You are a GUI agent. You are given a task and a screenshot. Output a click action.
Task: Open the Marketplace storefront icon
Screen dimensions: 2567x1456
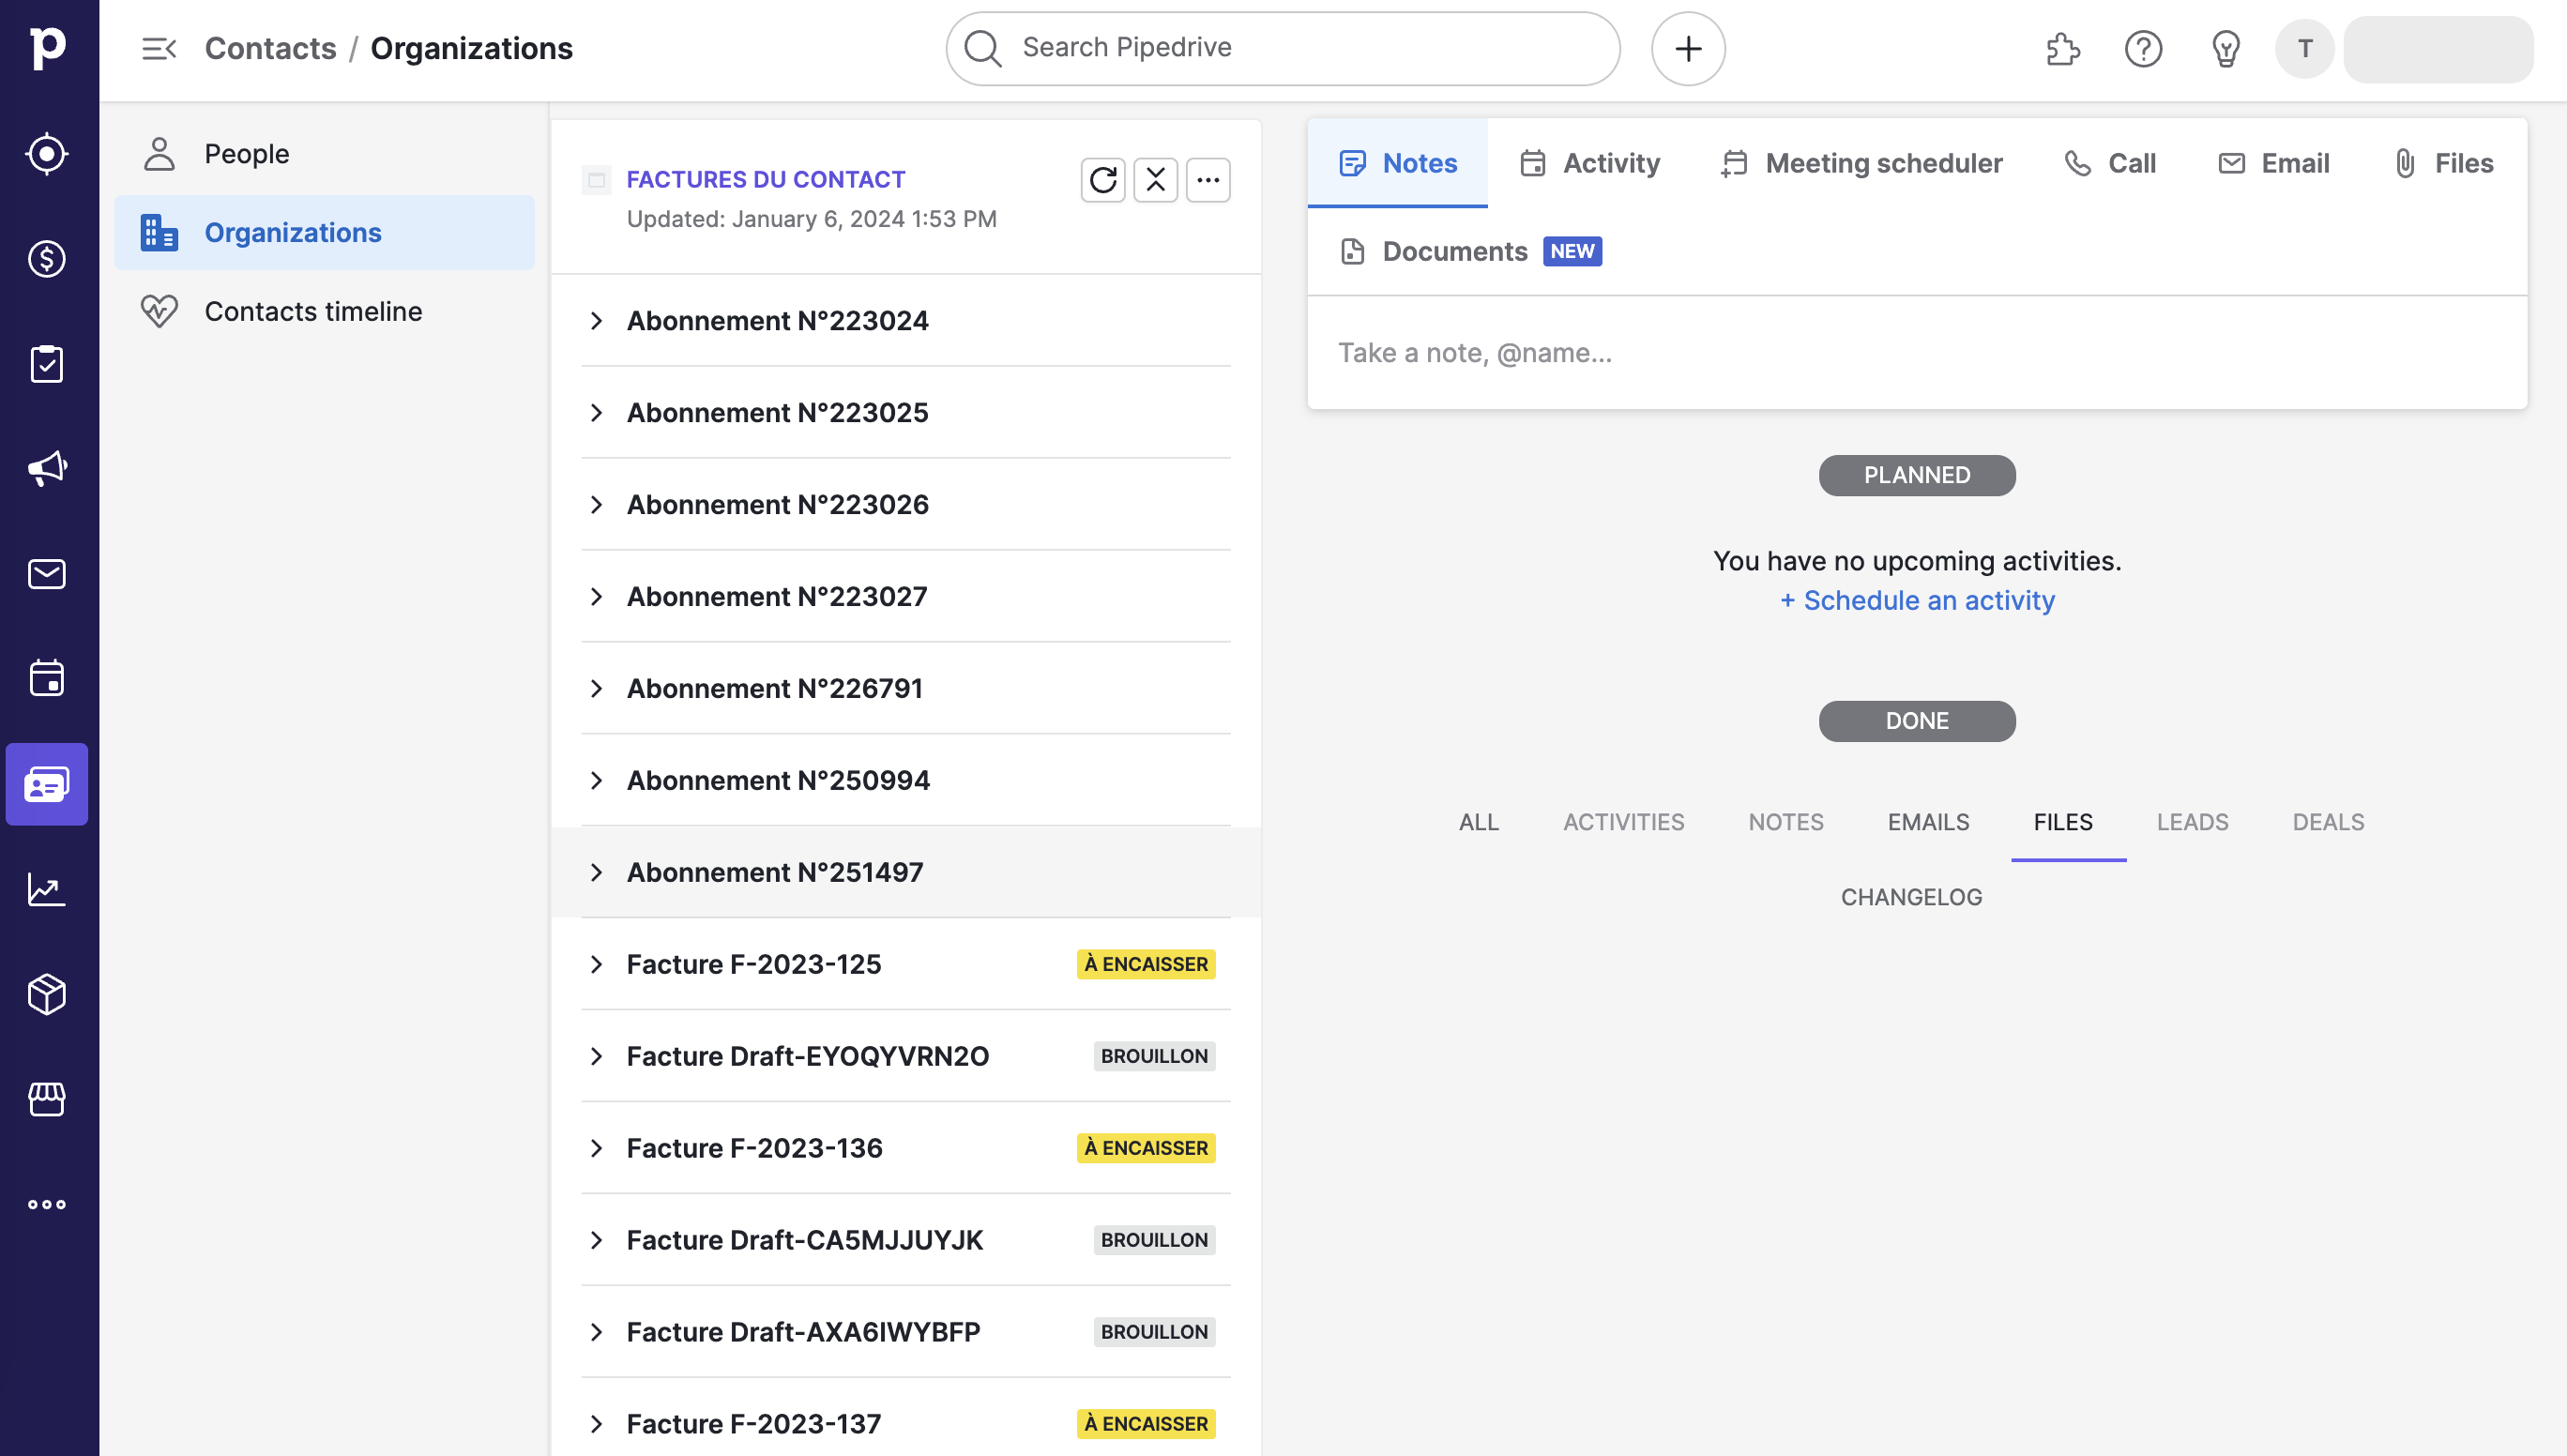[47, 1099]
